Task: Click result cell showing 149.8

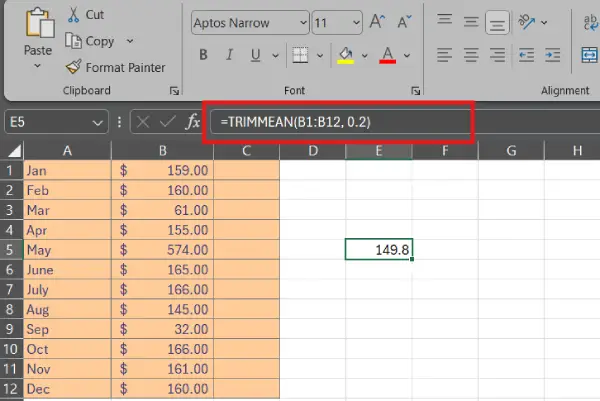Action: [379, 249]
